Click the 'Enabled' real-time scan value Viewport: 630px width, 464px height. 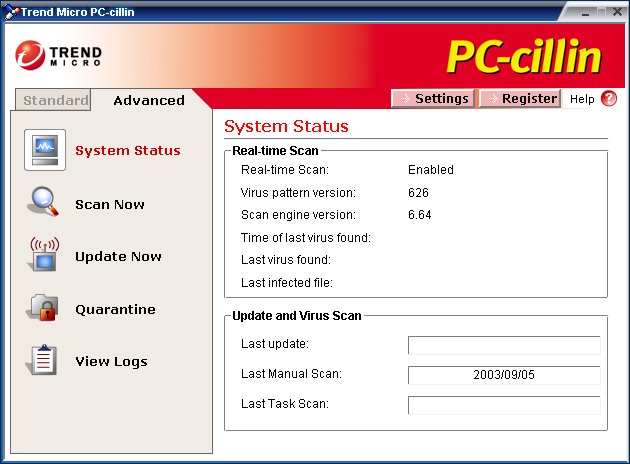coord(431,170)
